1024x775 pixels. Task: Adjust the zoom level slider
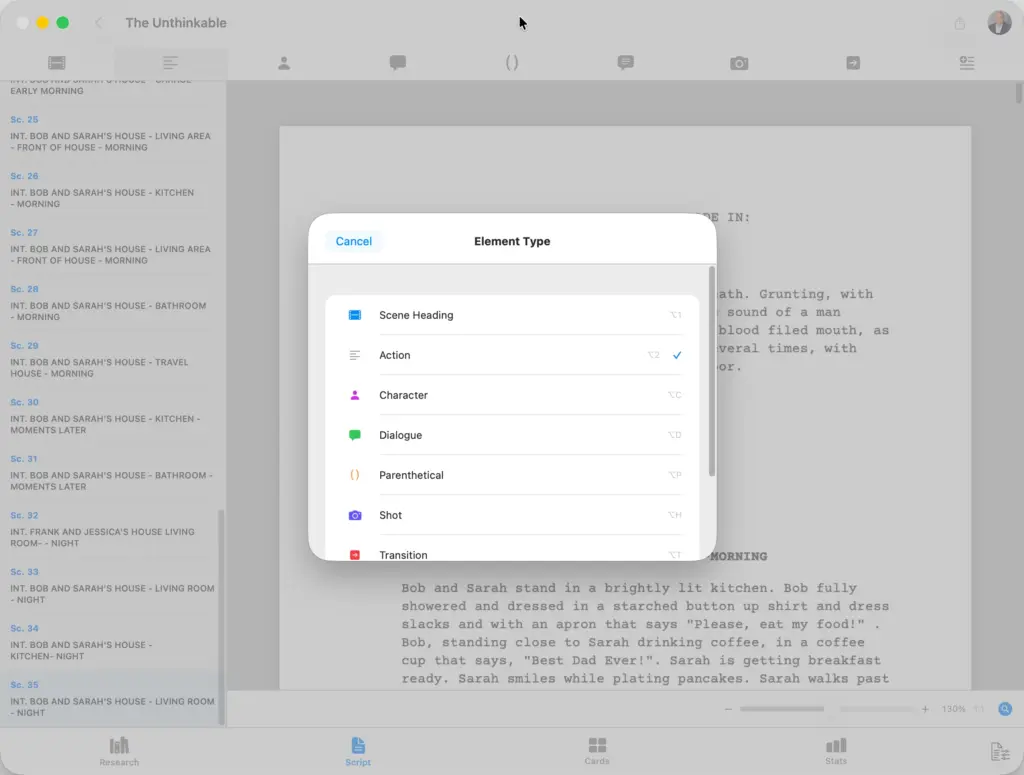coord(825,709)
